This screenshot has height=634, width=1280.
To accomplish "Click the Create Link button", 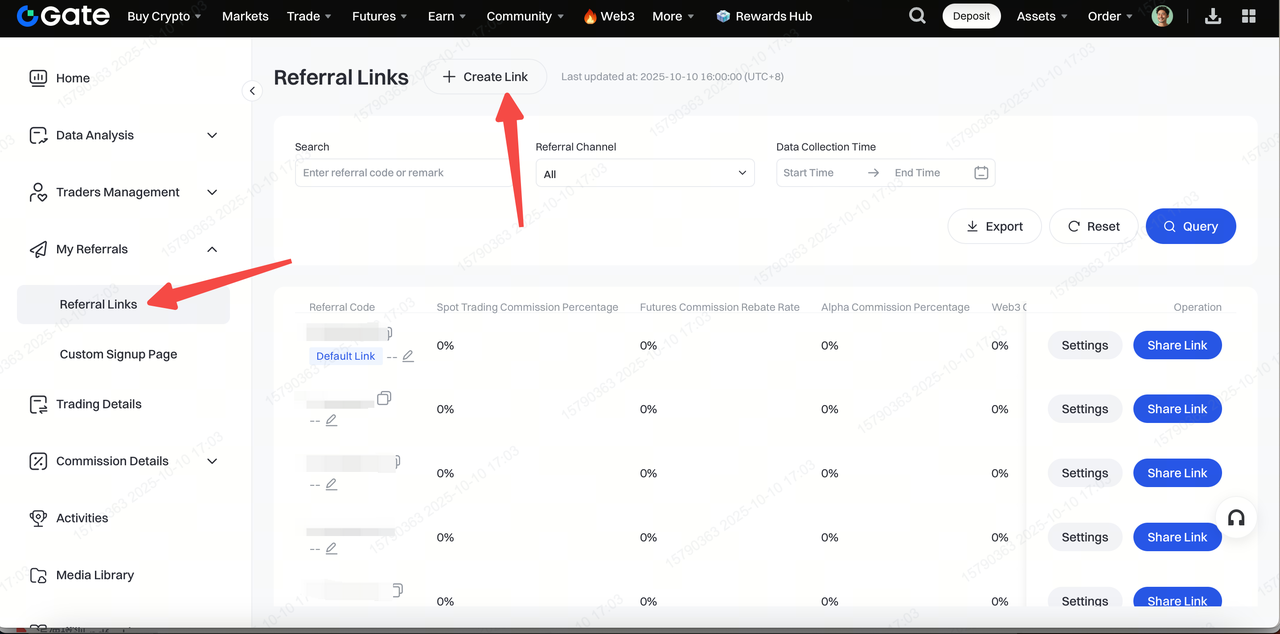I will [485, 77].
